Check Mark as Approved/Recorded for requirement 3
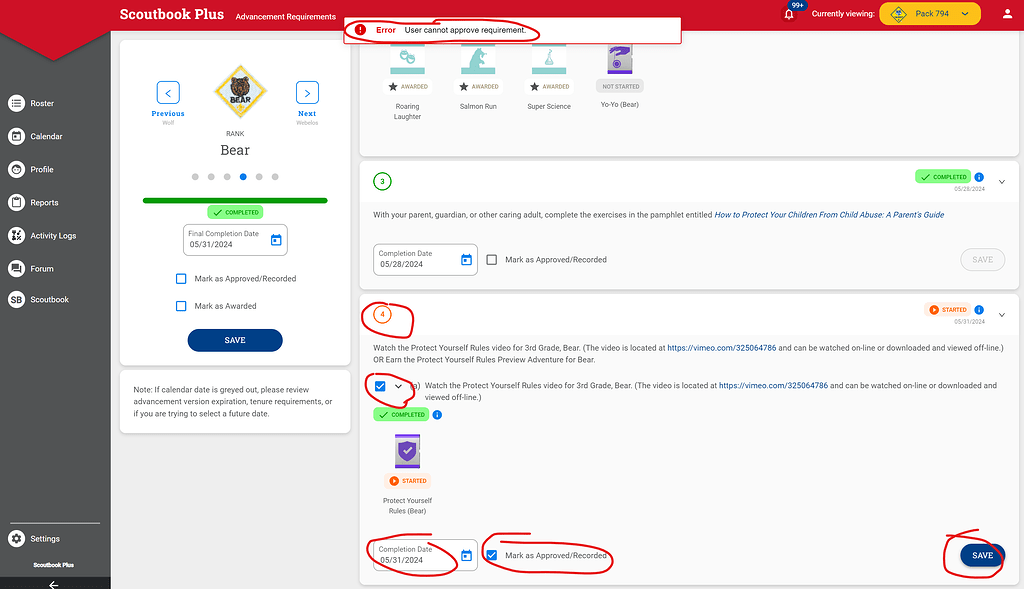This screenshot has width=1024, height=589. (x=491, y=259)
